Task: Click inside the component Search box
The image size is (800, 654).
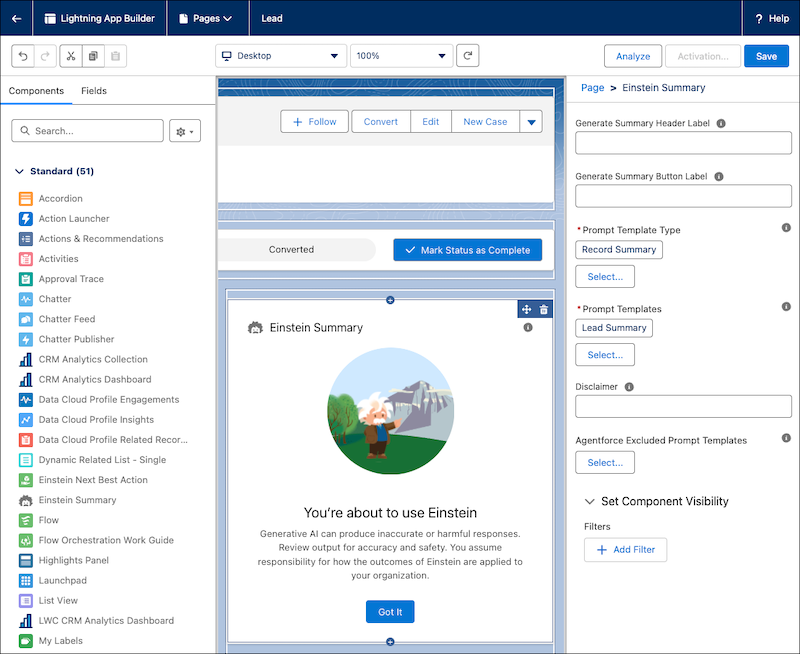Action: pyautogui.click(x=87, y=131)
